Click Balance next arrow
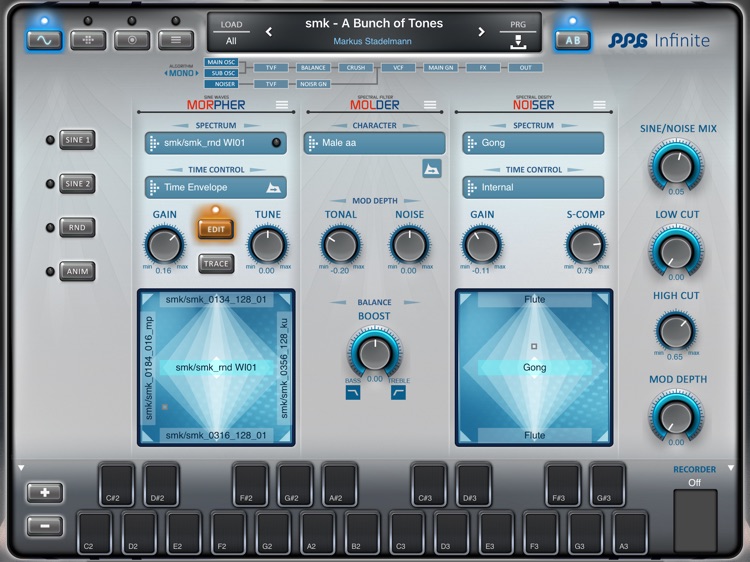This screenshot has height=562, width=750. (411, 302)
